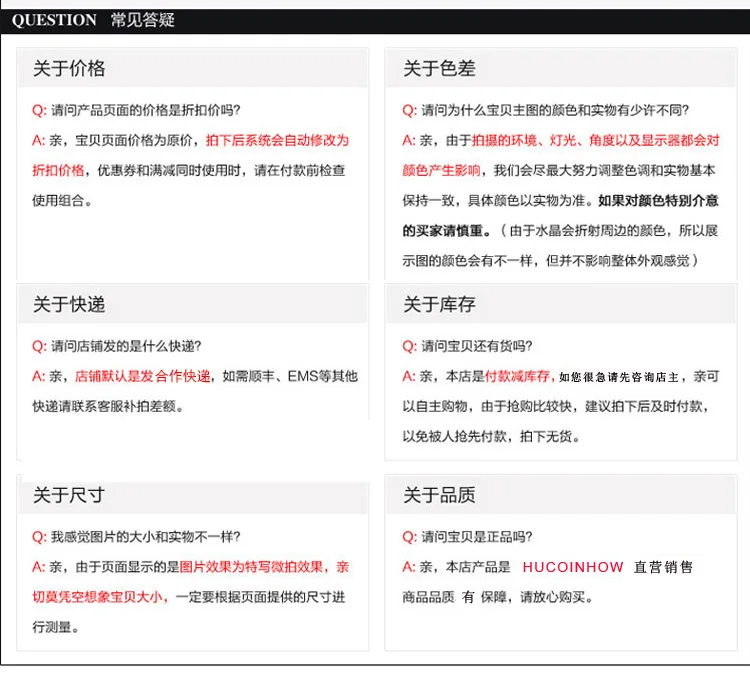
Task: Click the red text '店铺默认是发合作快递'
Action: click(x=143, y=377)
